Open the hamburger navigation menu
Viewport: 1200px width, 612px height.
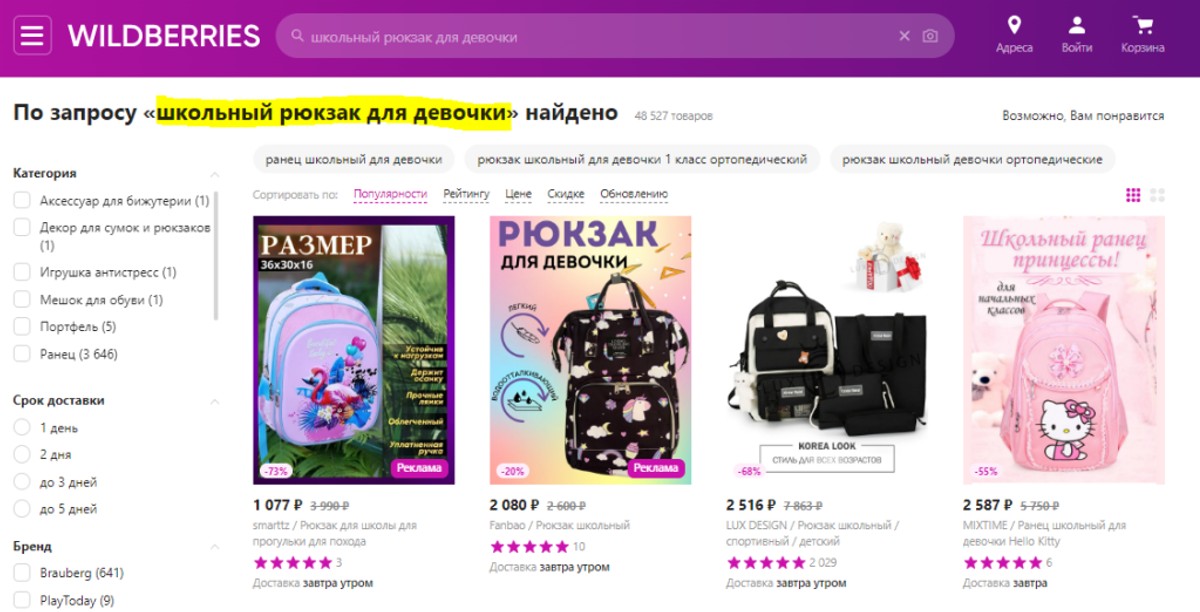32,36
